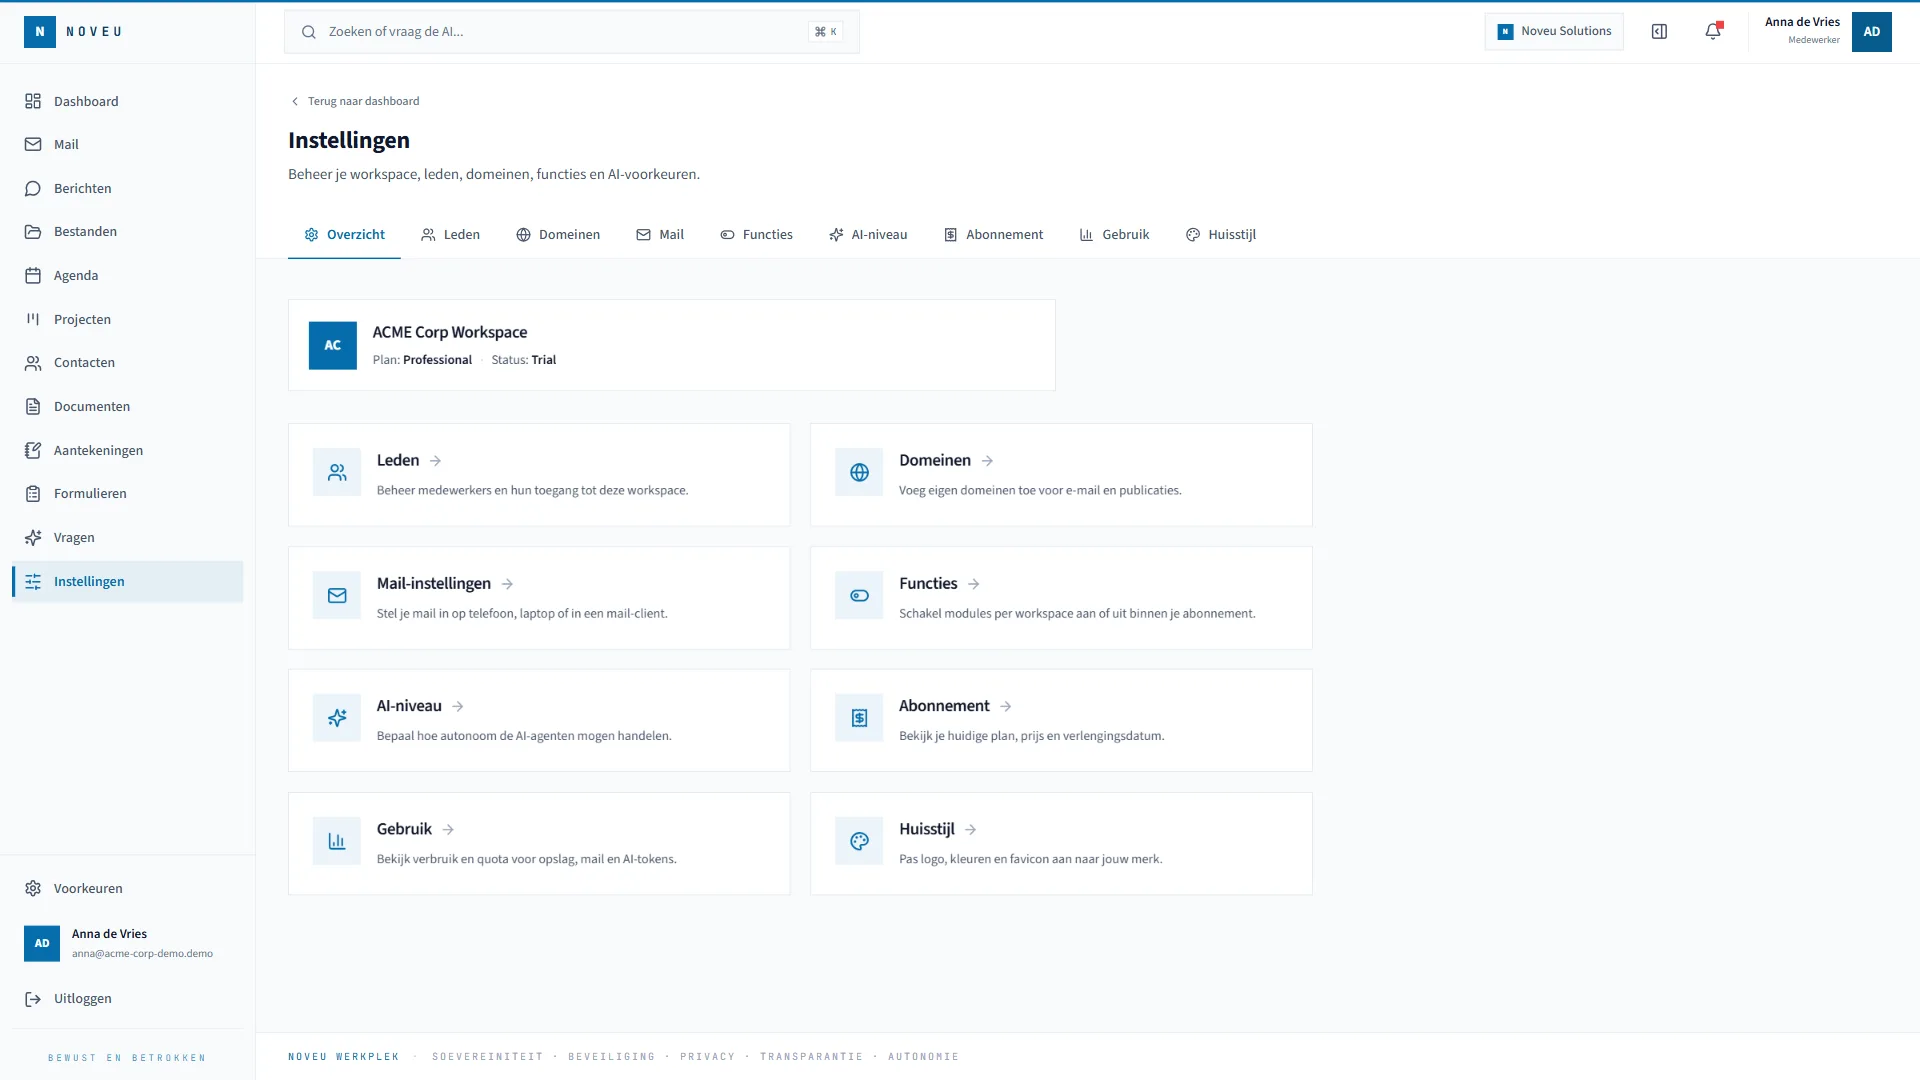Open the Abonnement card title
The width and height of the screenshot is (1920, 1080).
(x=944, y=706)
